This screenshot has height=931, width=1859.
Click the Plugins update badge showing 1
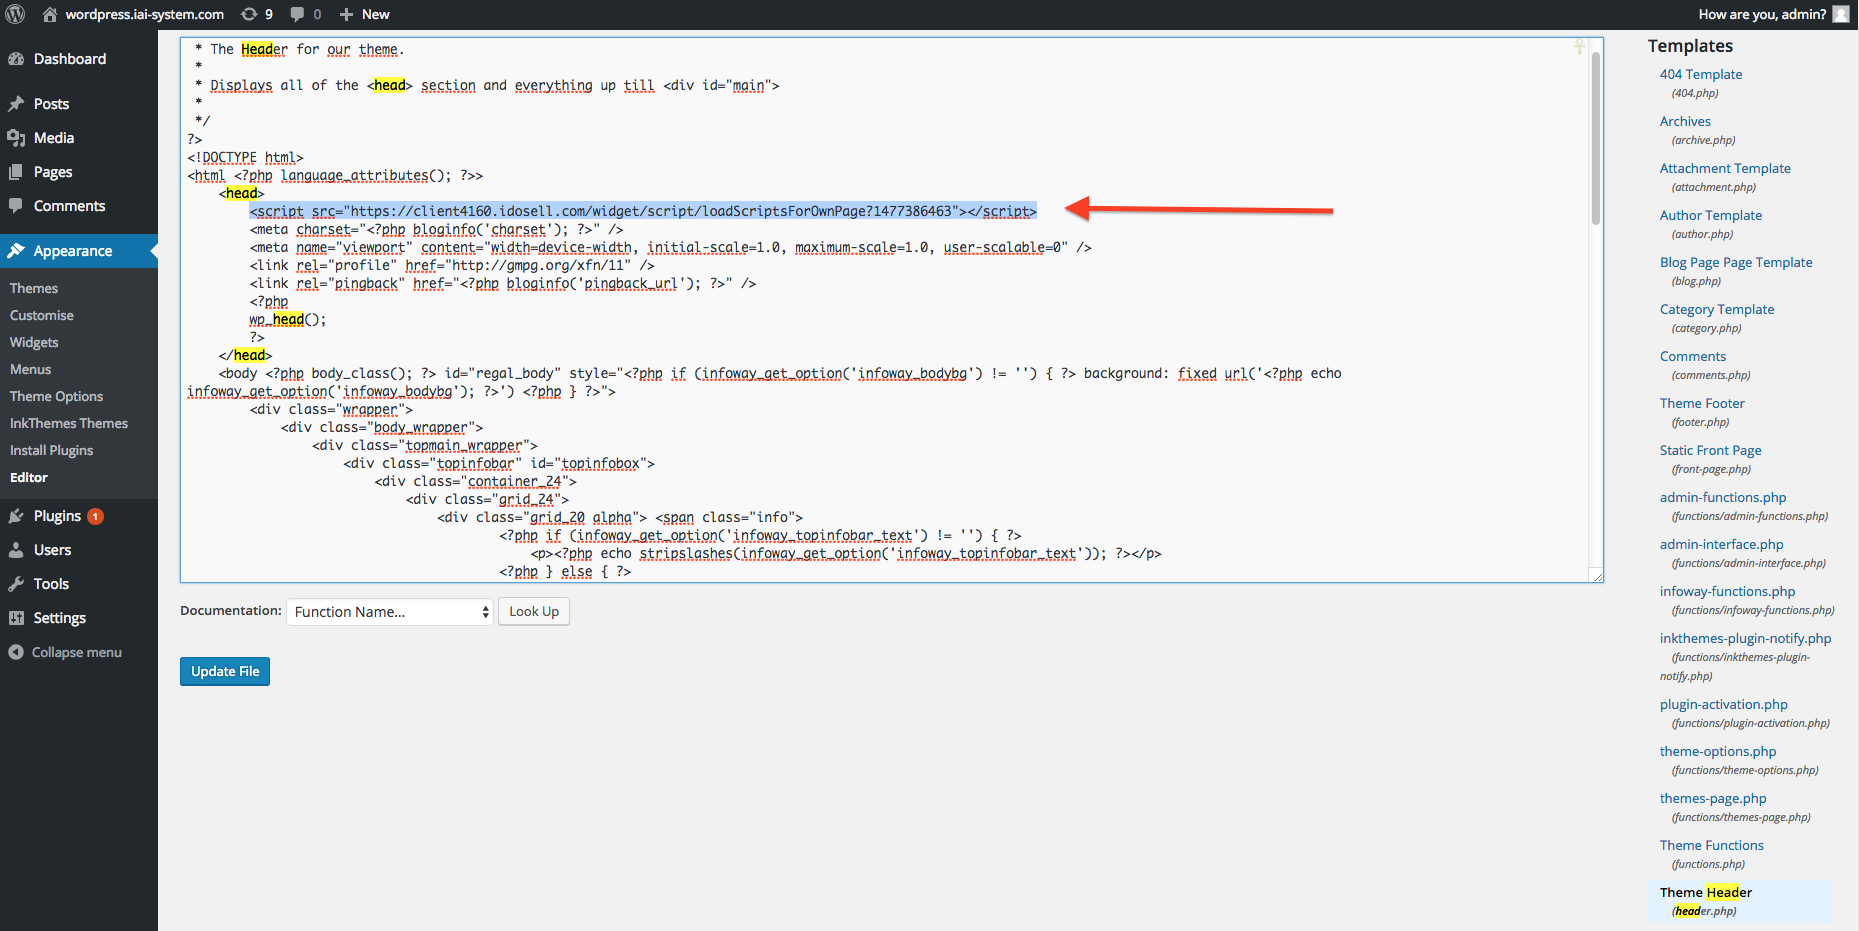click(x=95, y=516)
